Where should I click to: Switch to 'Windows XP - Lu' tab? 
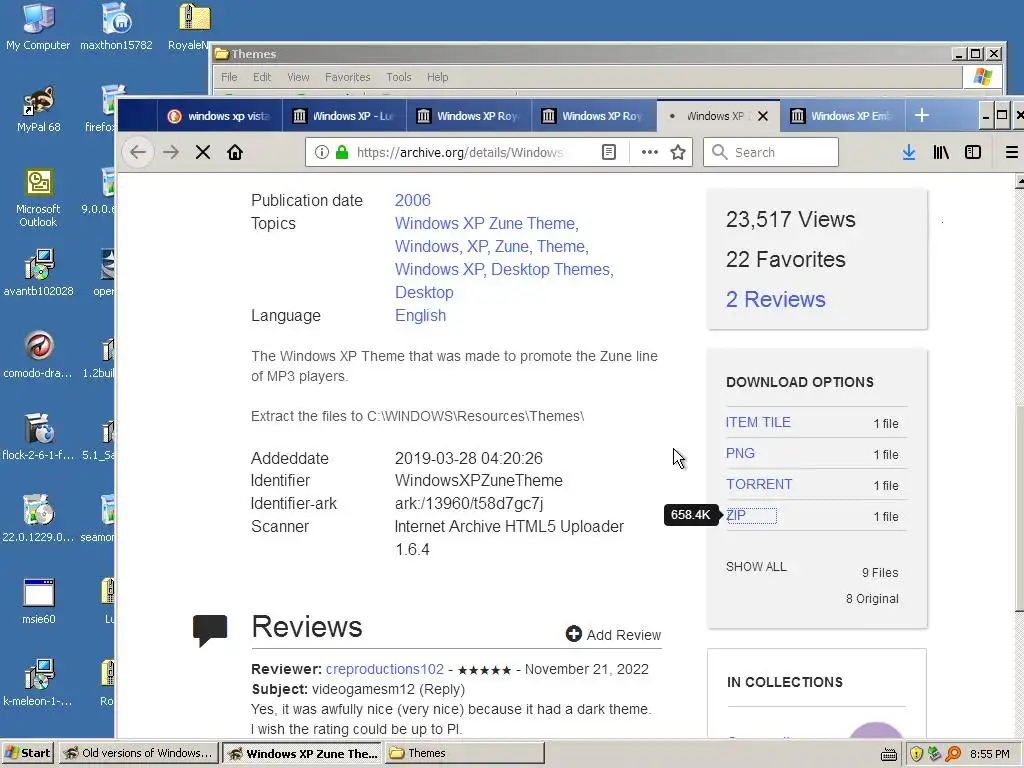click(x=344, y=116)
